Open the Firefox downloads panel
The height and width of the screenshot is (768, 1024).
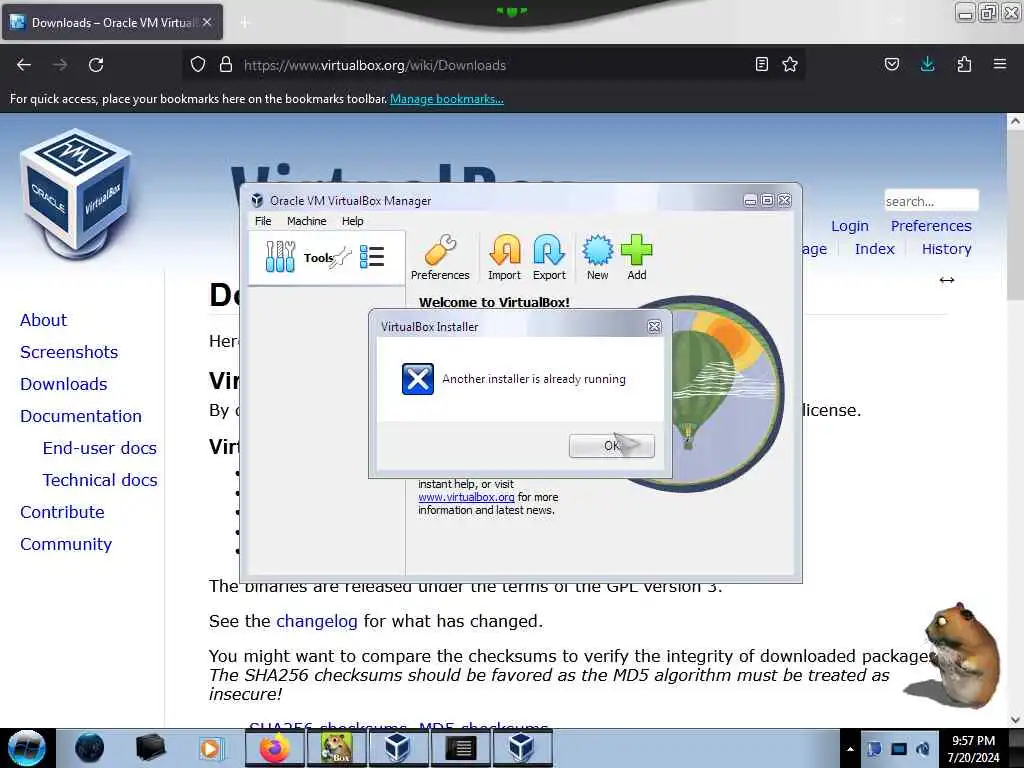click(927, 64)
